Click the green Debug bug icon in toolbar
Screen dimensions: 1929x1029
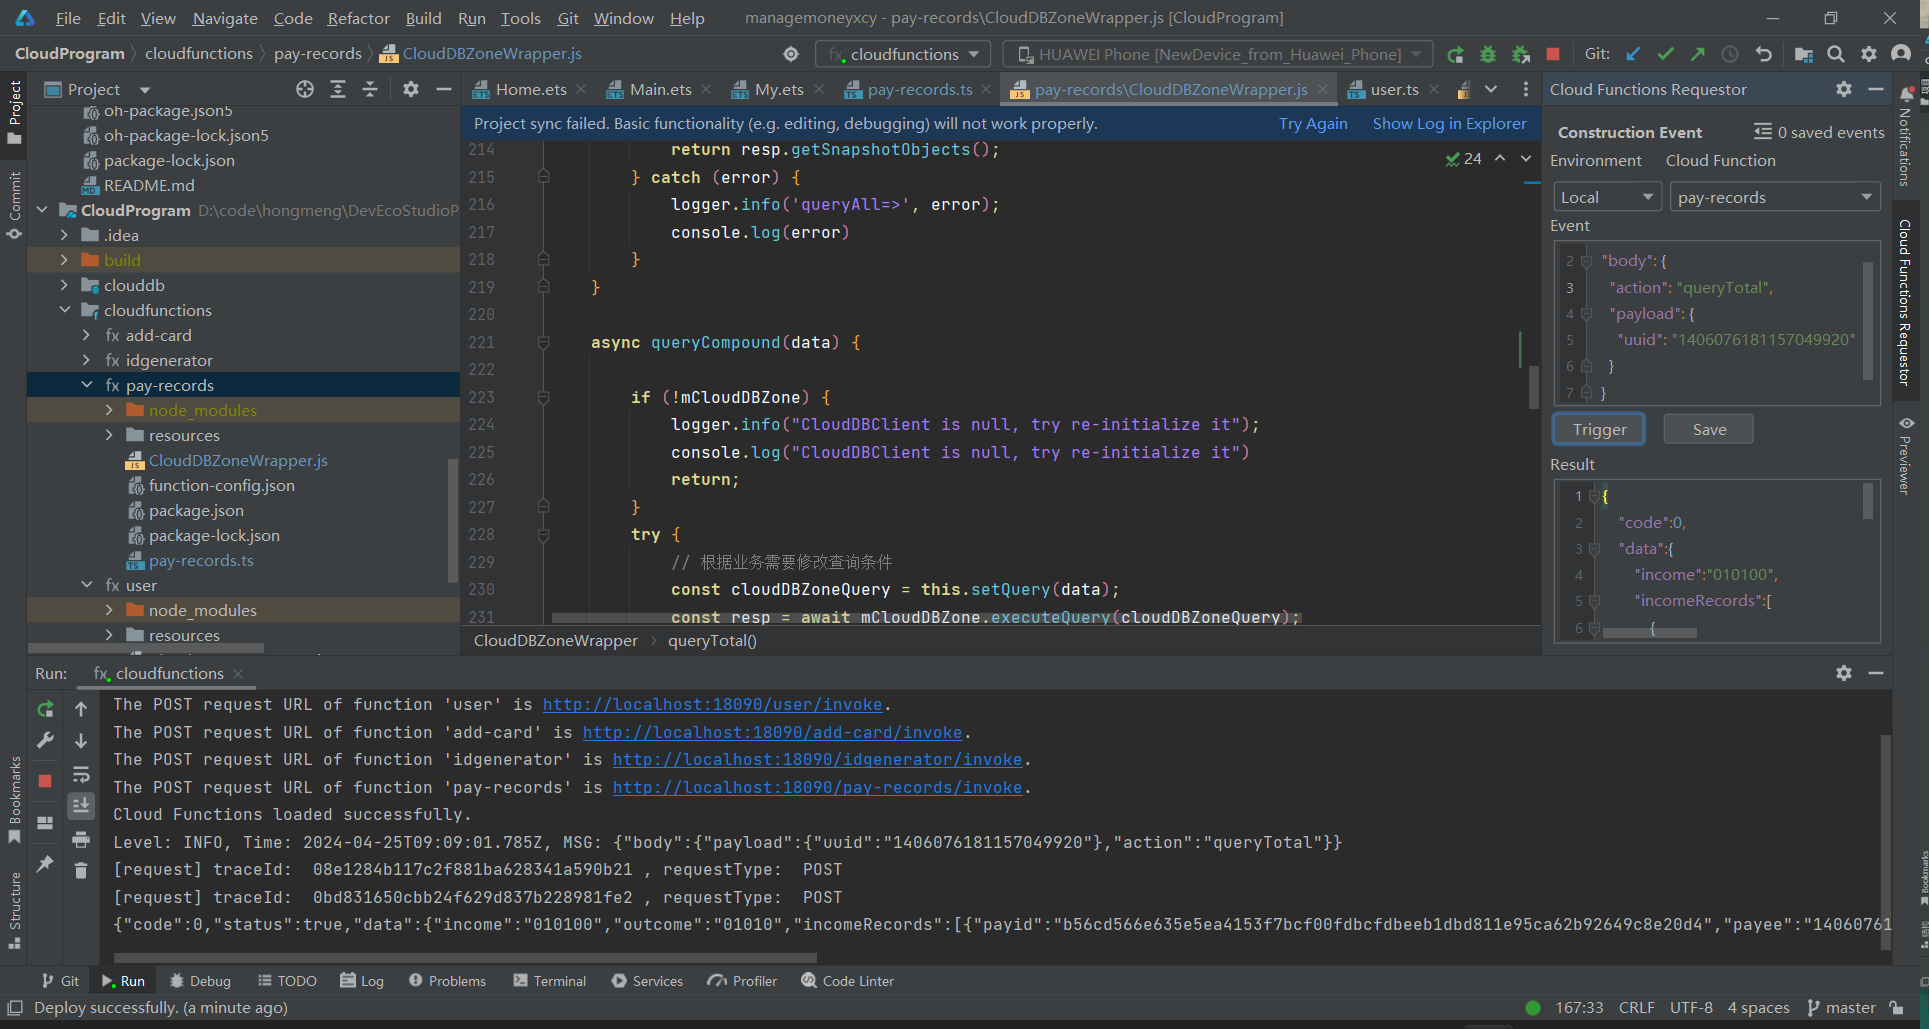1488,54
